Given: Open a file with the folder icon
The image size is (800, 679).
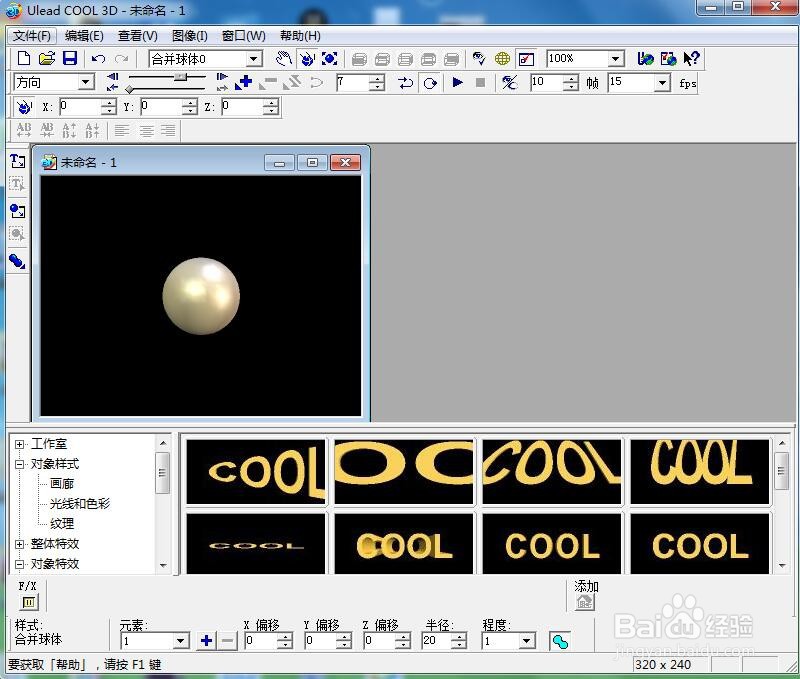Looking at the screenshot, I should click(x=46, y=59).
